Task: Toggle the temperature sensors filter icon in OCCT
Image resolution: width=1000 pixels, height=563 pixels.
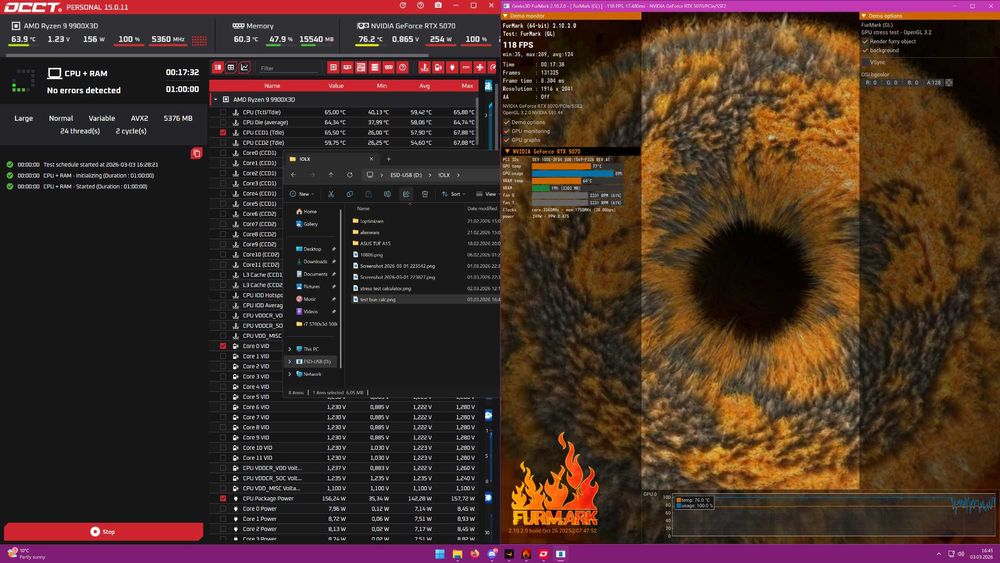Action: 425,67
